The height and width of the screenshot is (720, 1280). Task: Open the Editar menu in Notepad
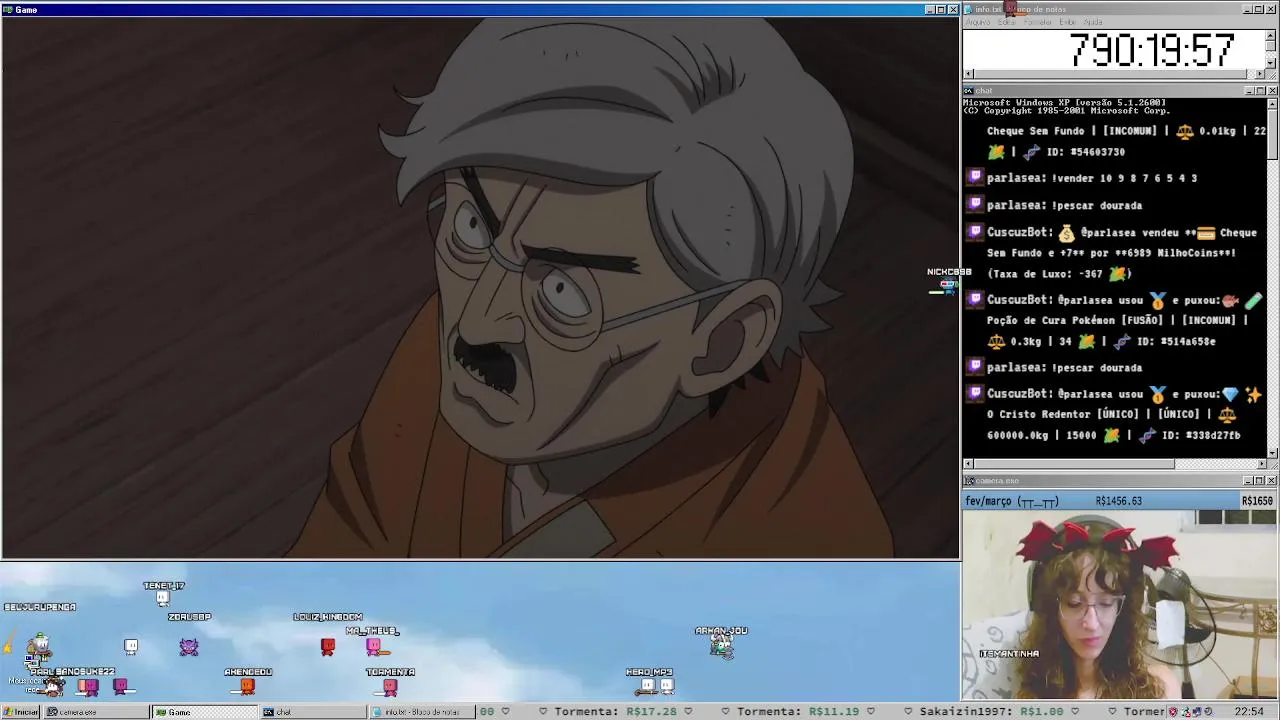coord(1006,22)
